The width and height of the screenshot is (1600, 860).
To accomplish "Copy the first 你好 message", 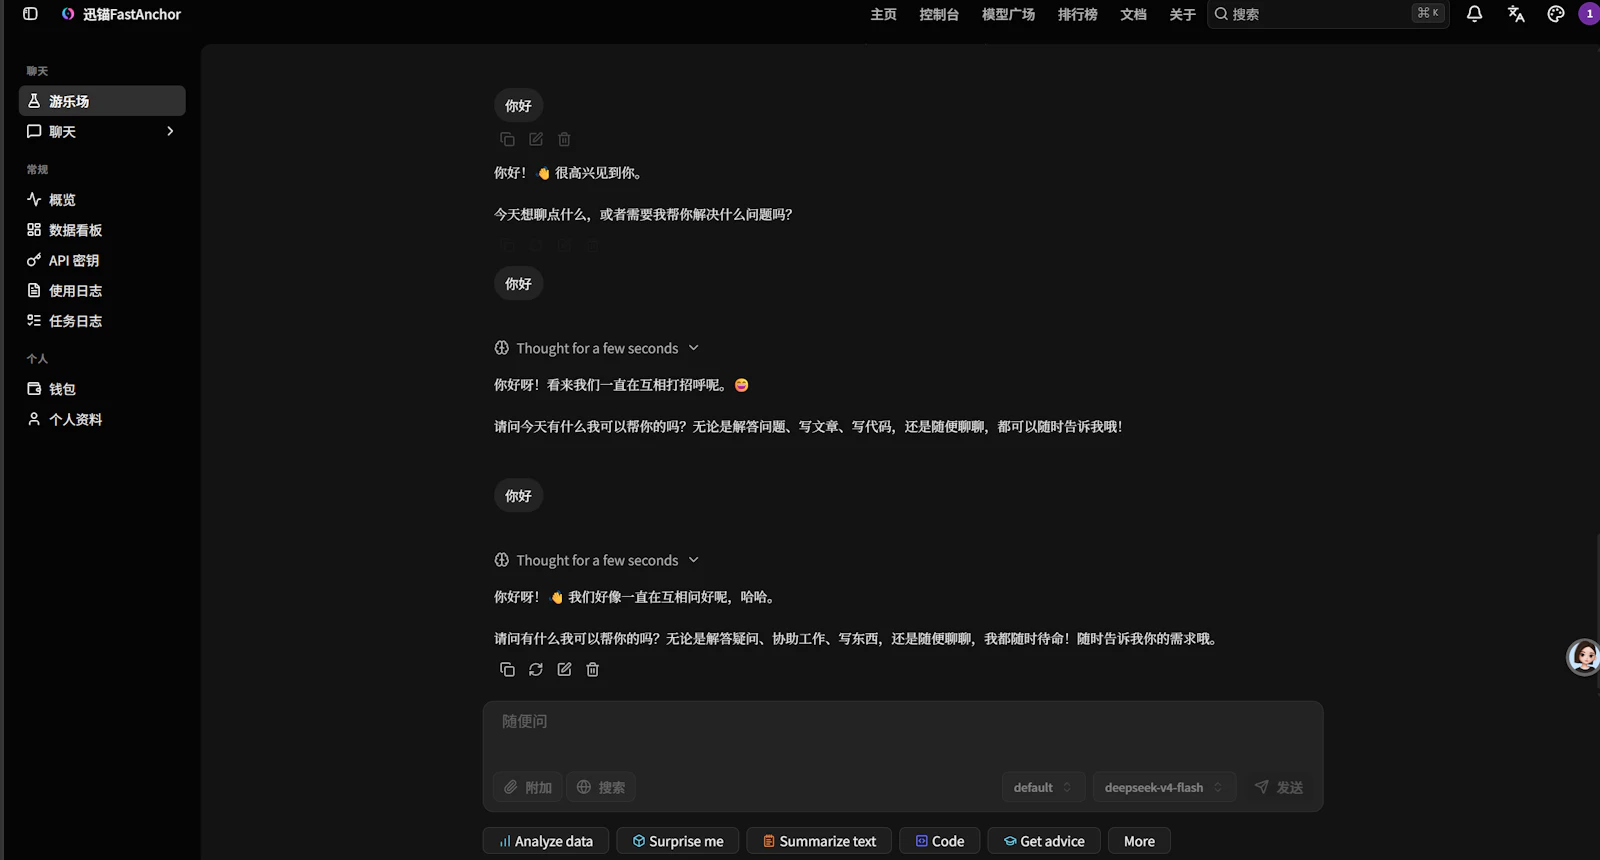I will (507, 139).
